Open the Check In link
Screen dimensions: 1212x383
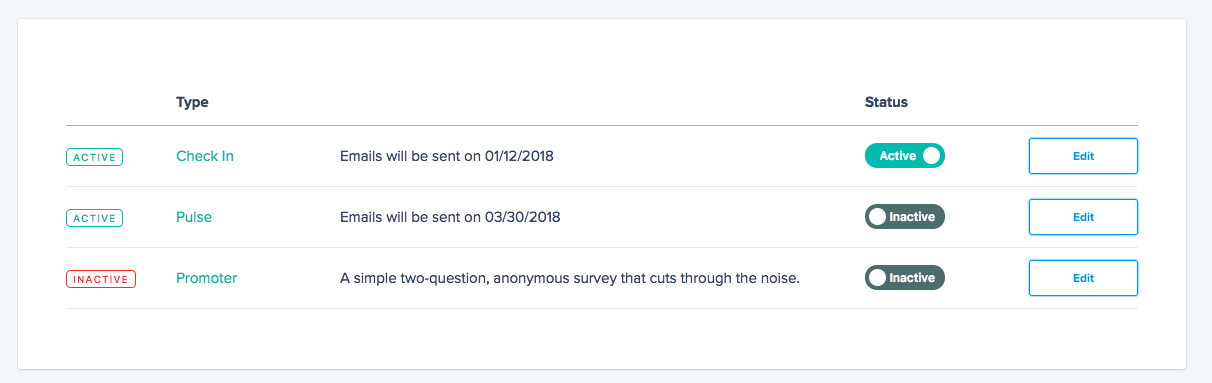coord(205,156)
